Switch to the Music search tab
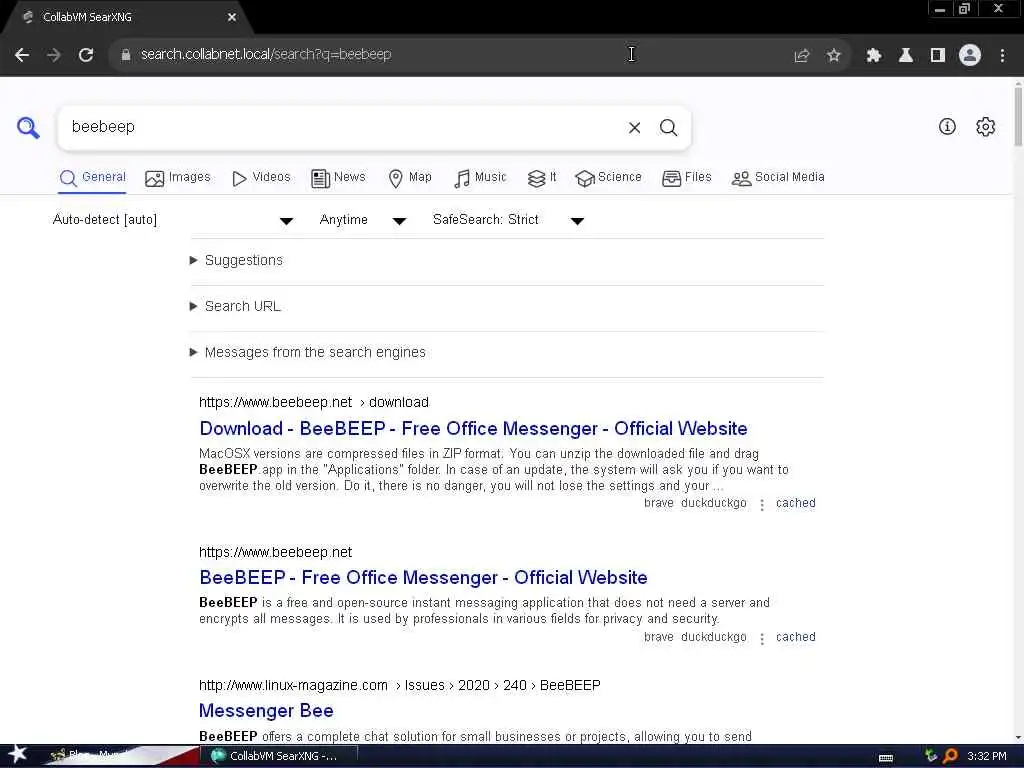This screenshot has width=1024, height=768. pos(480,178)
